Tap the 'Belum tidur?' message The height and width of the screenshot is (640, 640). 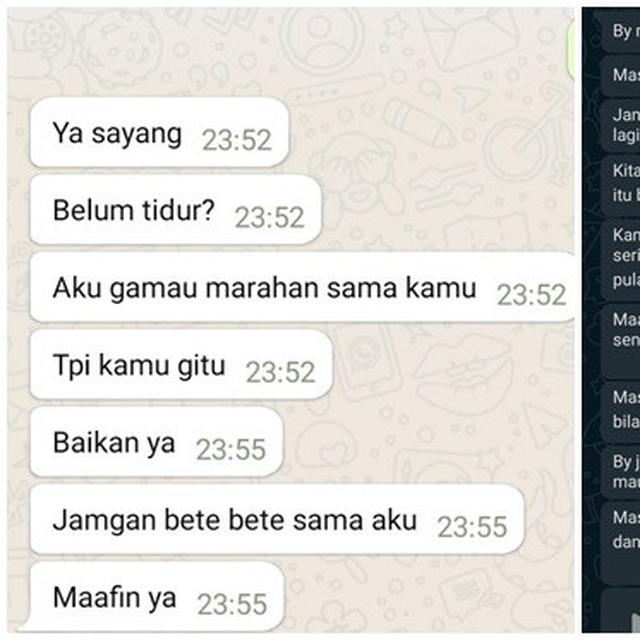[x=176, y=210]
